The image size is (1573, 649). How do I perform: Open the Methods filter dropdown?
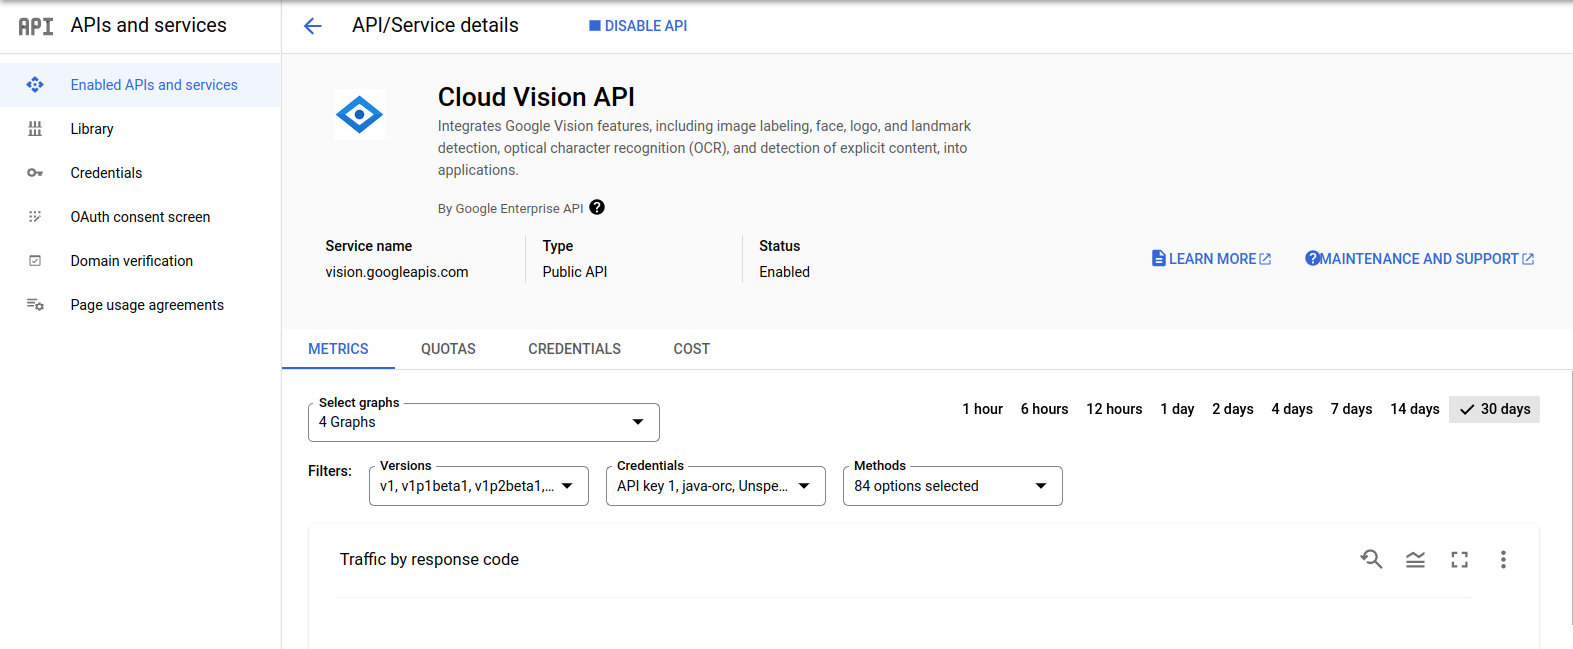pos(952,486)
